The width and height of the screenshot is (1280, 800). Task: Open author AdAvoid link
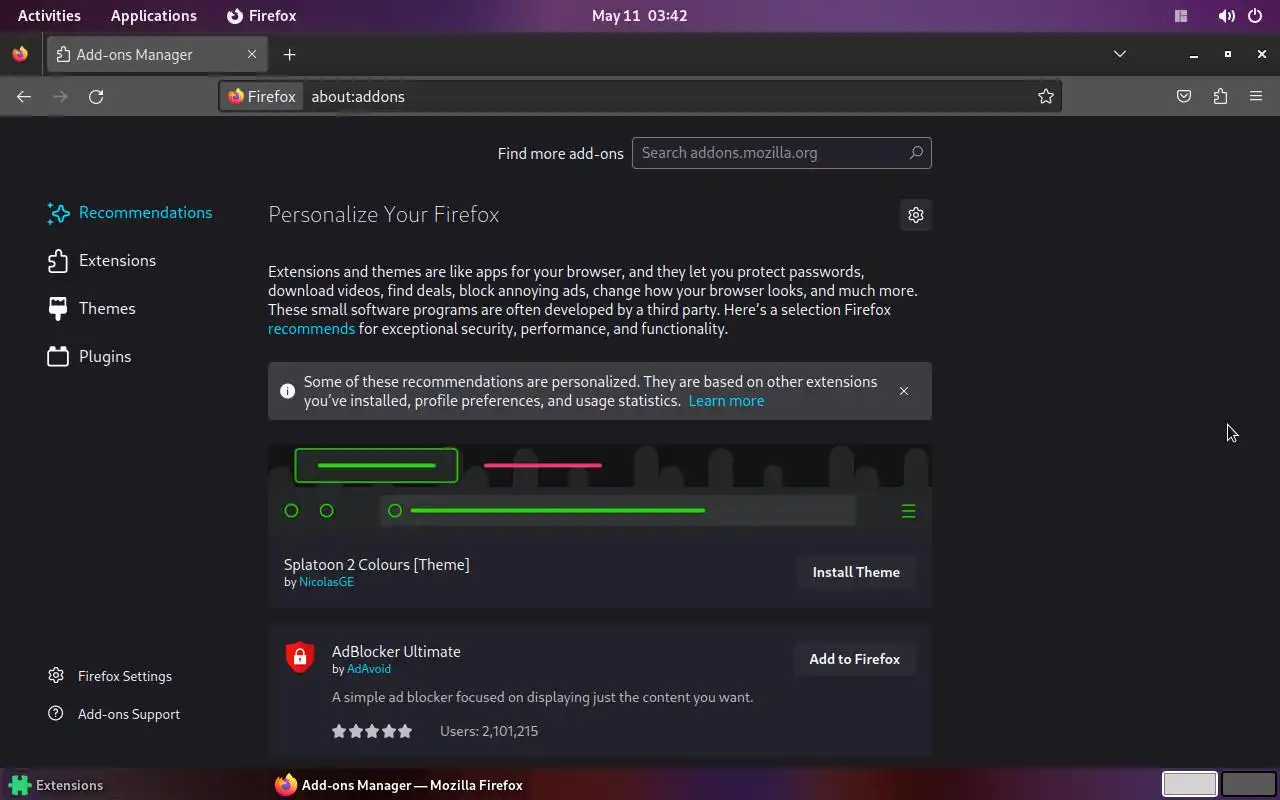pyautogui.click(x=369, y=669)
